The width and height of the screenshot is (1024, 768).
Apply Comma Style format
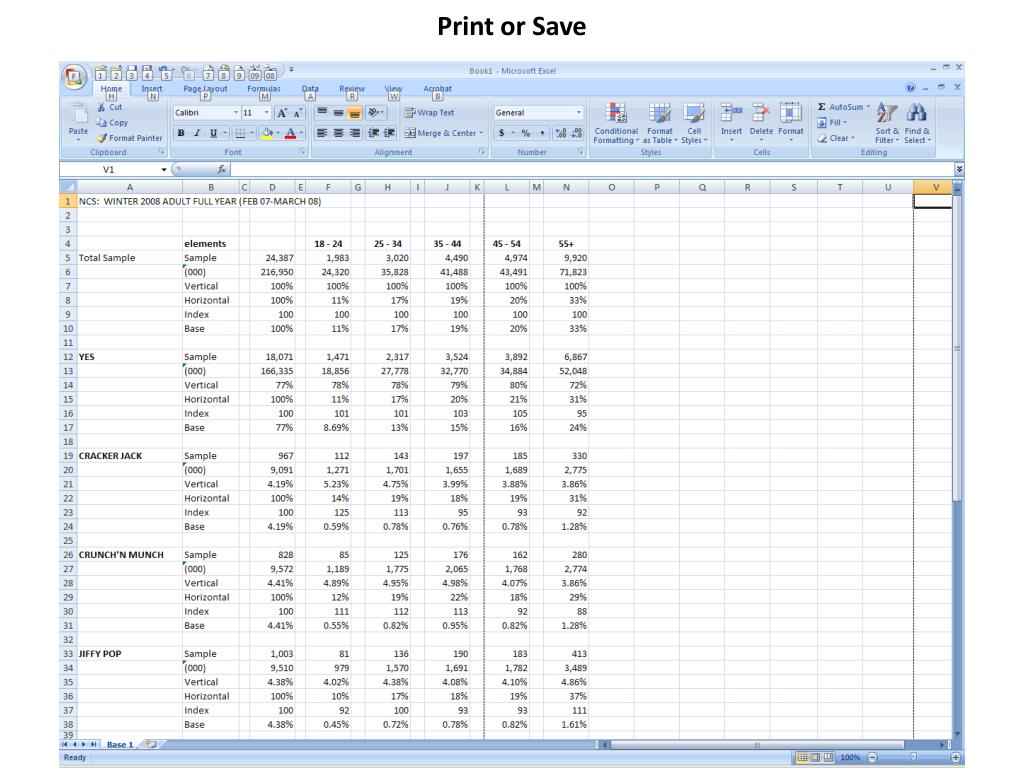coord(542,133)
